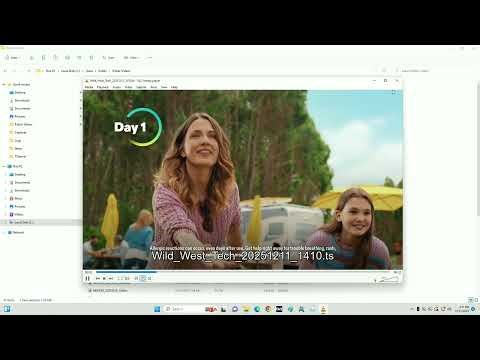
Task: Select Public in the address breadcrumb
Action: click(x=102, y=71)
